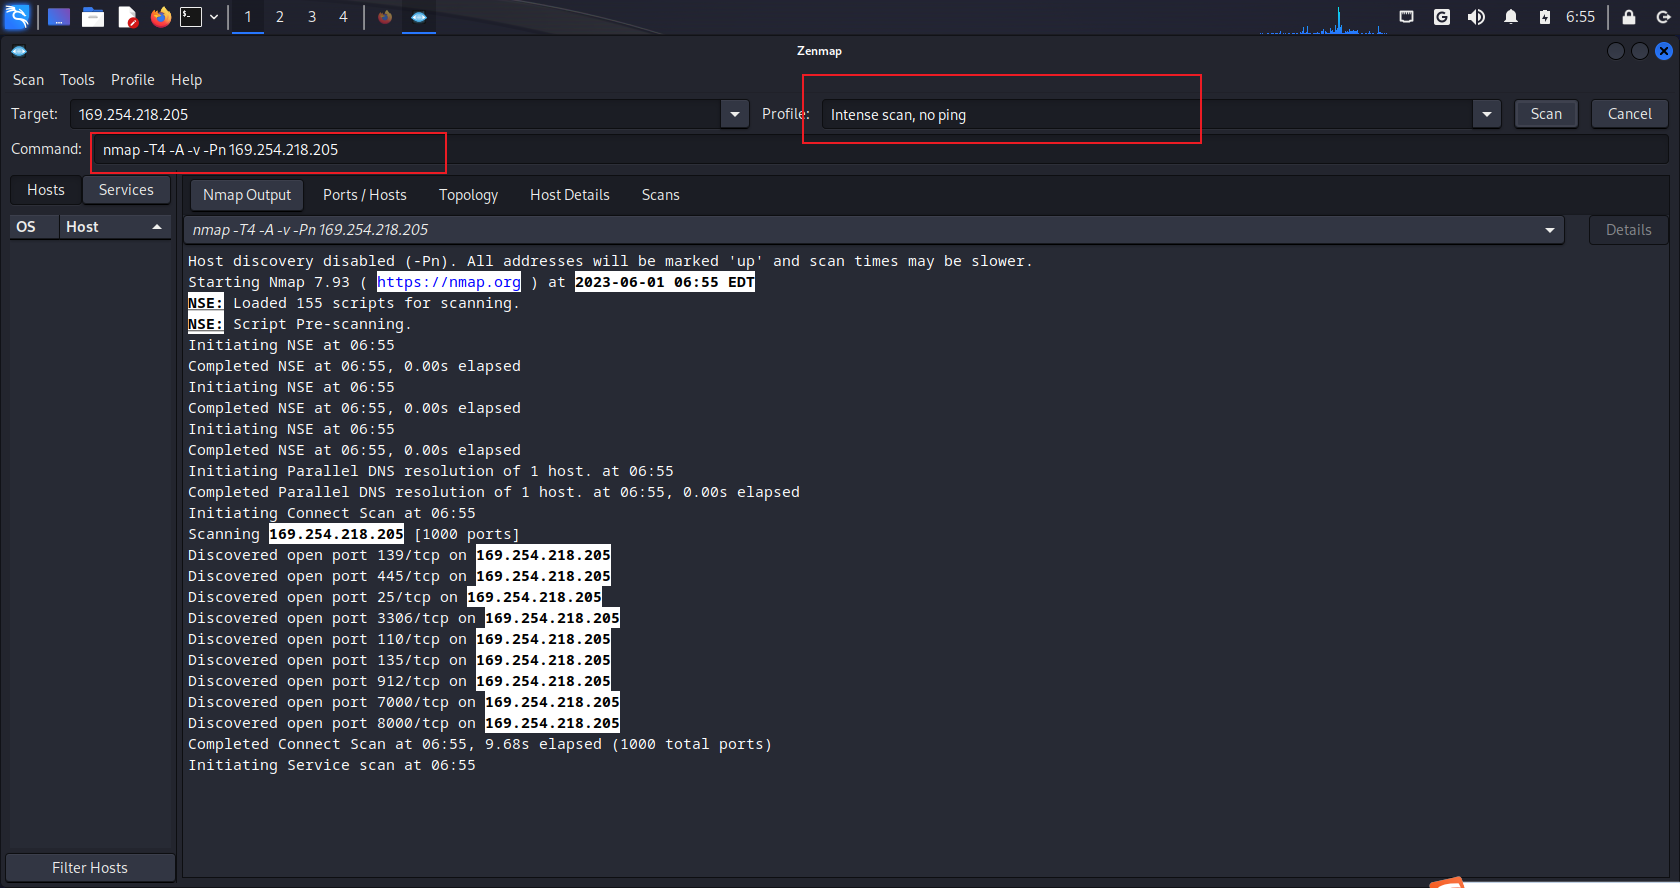Open the battery power manager icon
Screen dimensions: 1680x888
[x=1545, y=17]
